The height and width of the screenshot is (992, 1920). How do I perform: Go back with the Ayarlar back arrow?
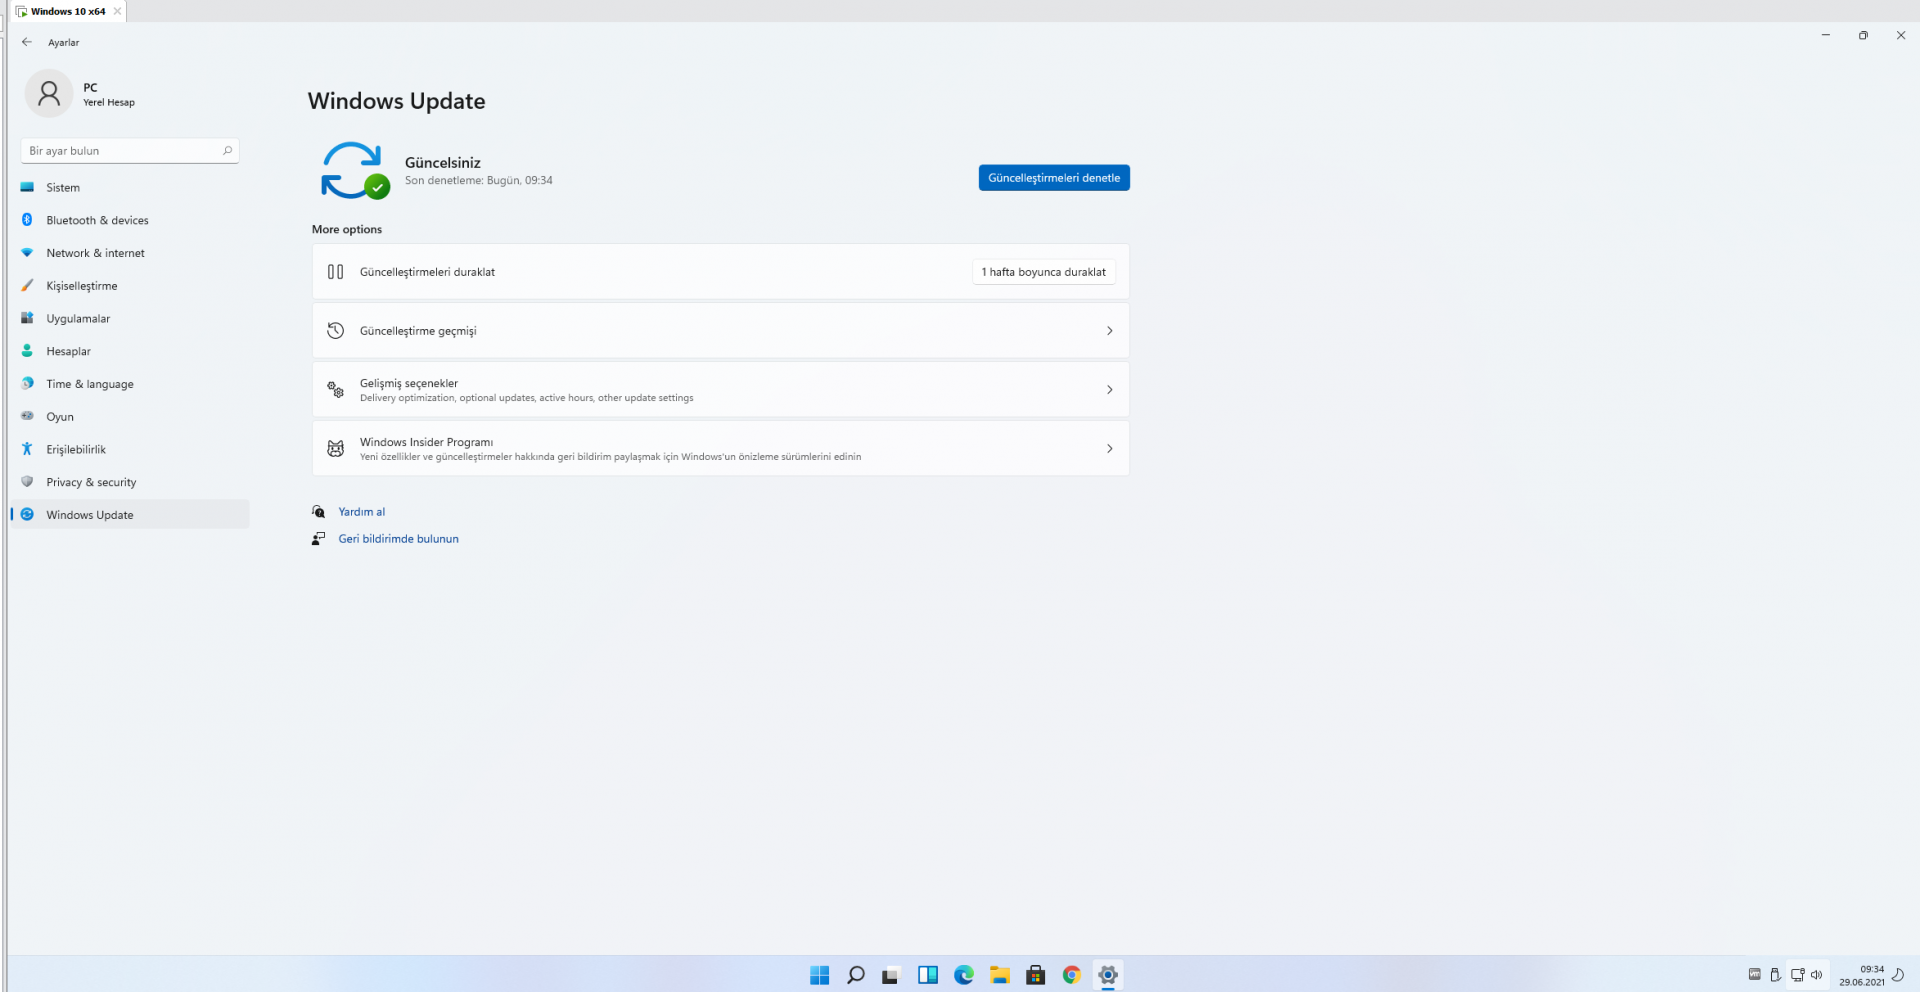point(27,42)
